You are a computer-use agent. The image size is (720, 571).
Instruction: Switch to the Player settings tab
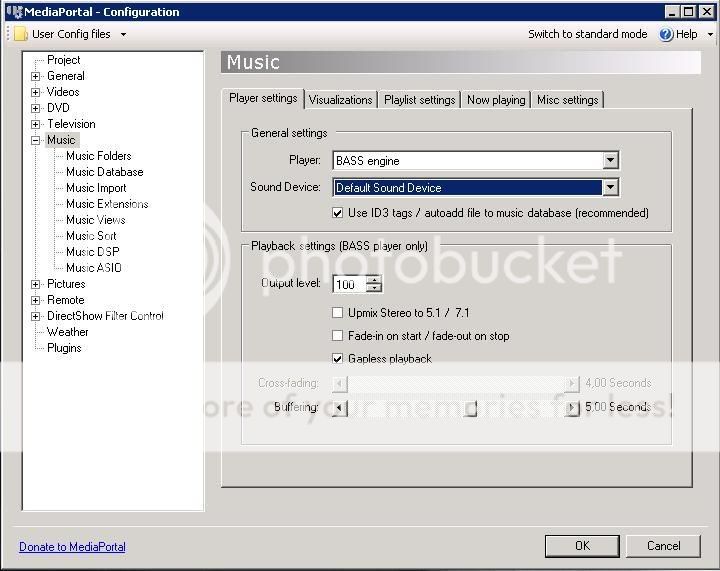coord(263,98)
